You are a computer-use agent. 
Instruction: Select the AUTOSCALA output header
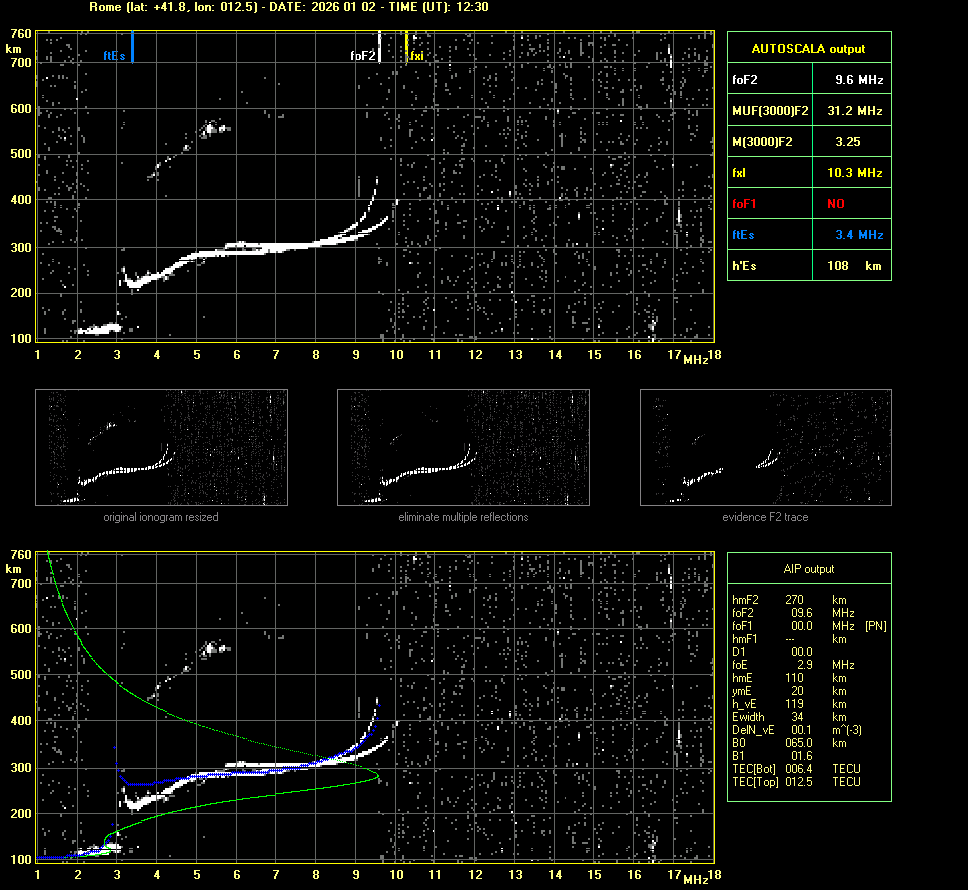pos(808,48)
